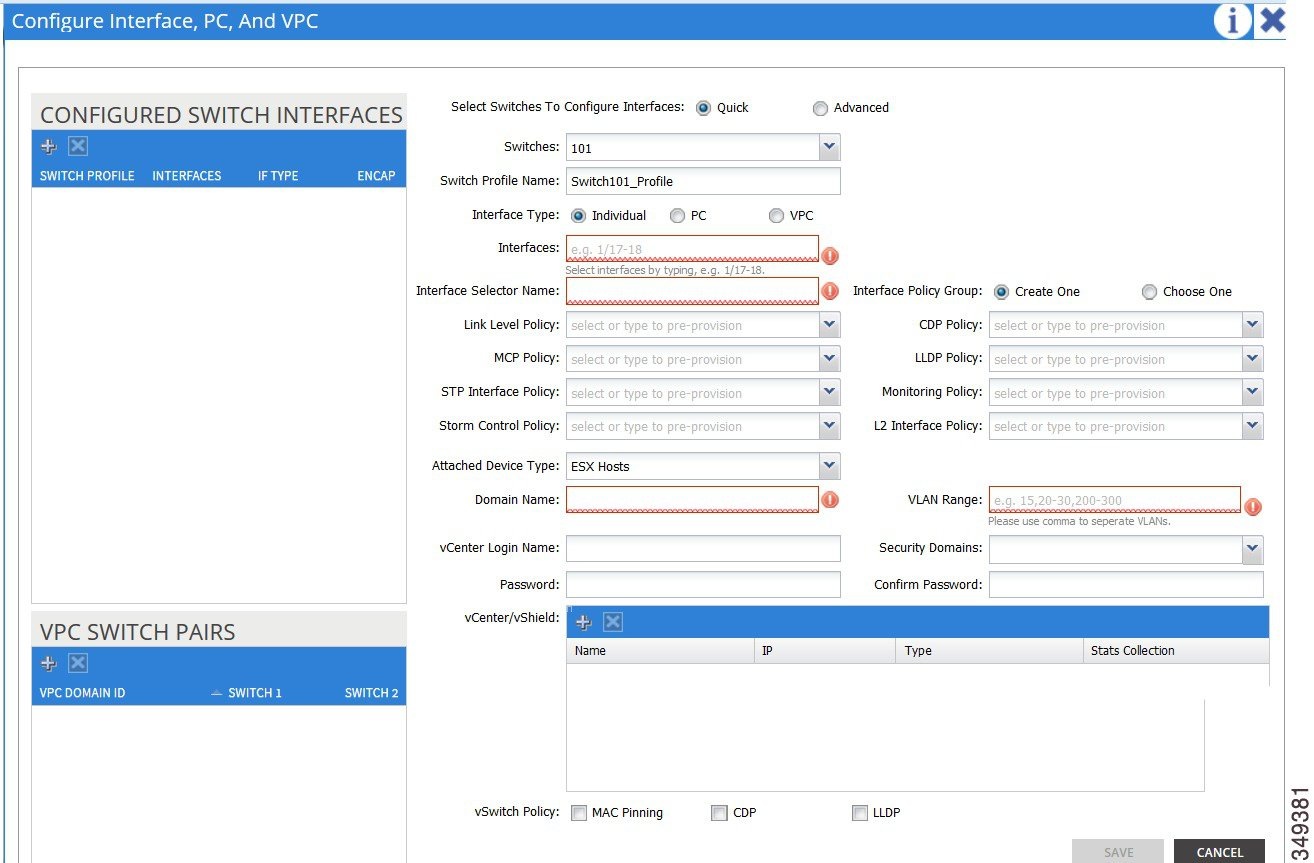Enable CDP vSwitch policy

pyautogui.click(x=719, y=812)
